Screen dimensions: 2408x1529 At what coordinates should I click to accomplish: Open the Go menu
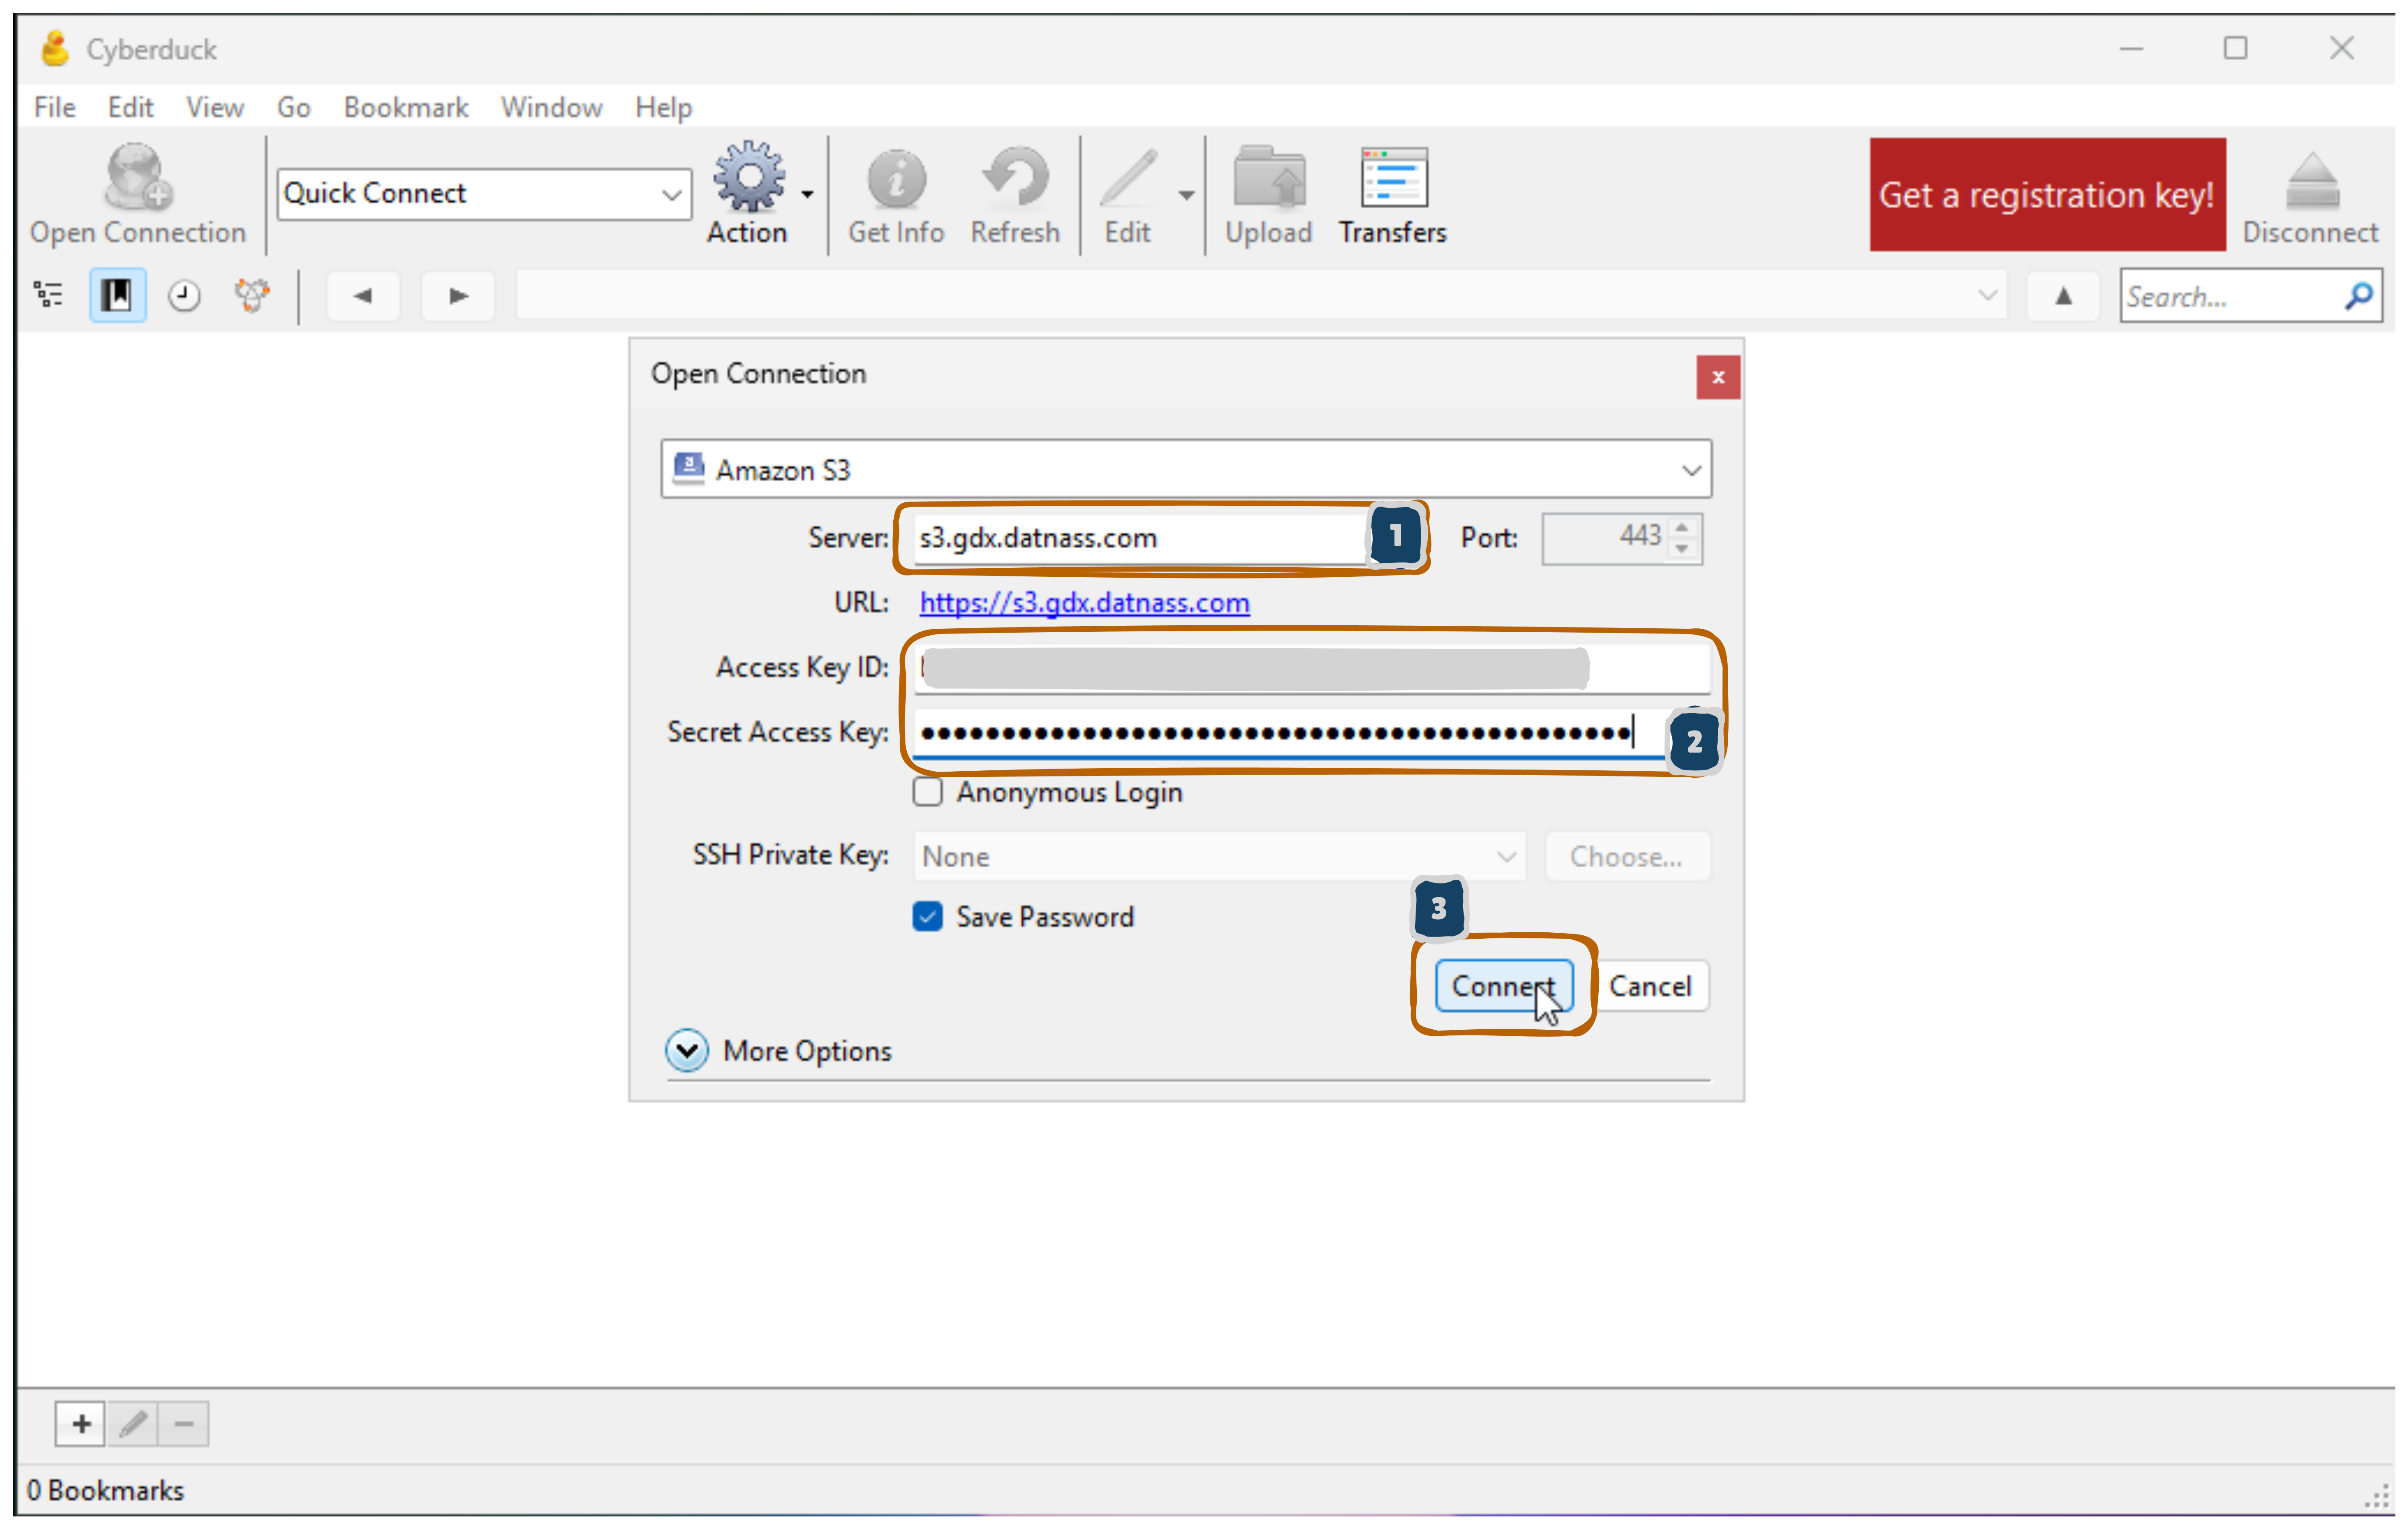[x=293, y=107]
